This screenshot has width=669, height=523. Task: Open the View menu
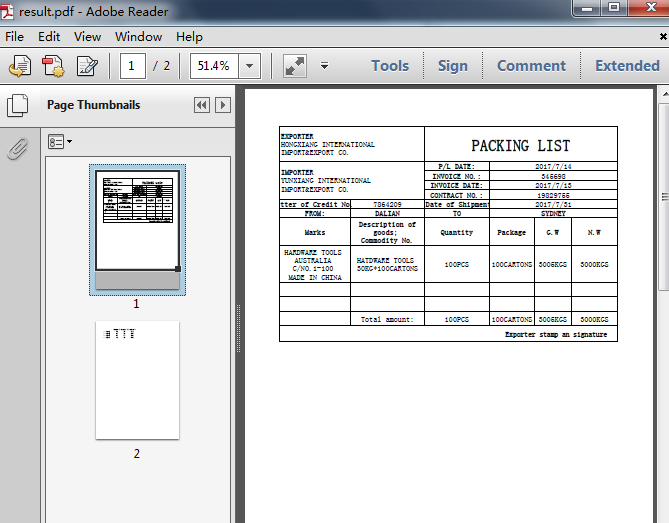(87, 37)
